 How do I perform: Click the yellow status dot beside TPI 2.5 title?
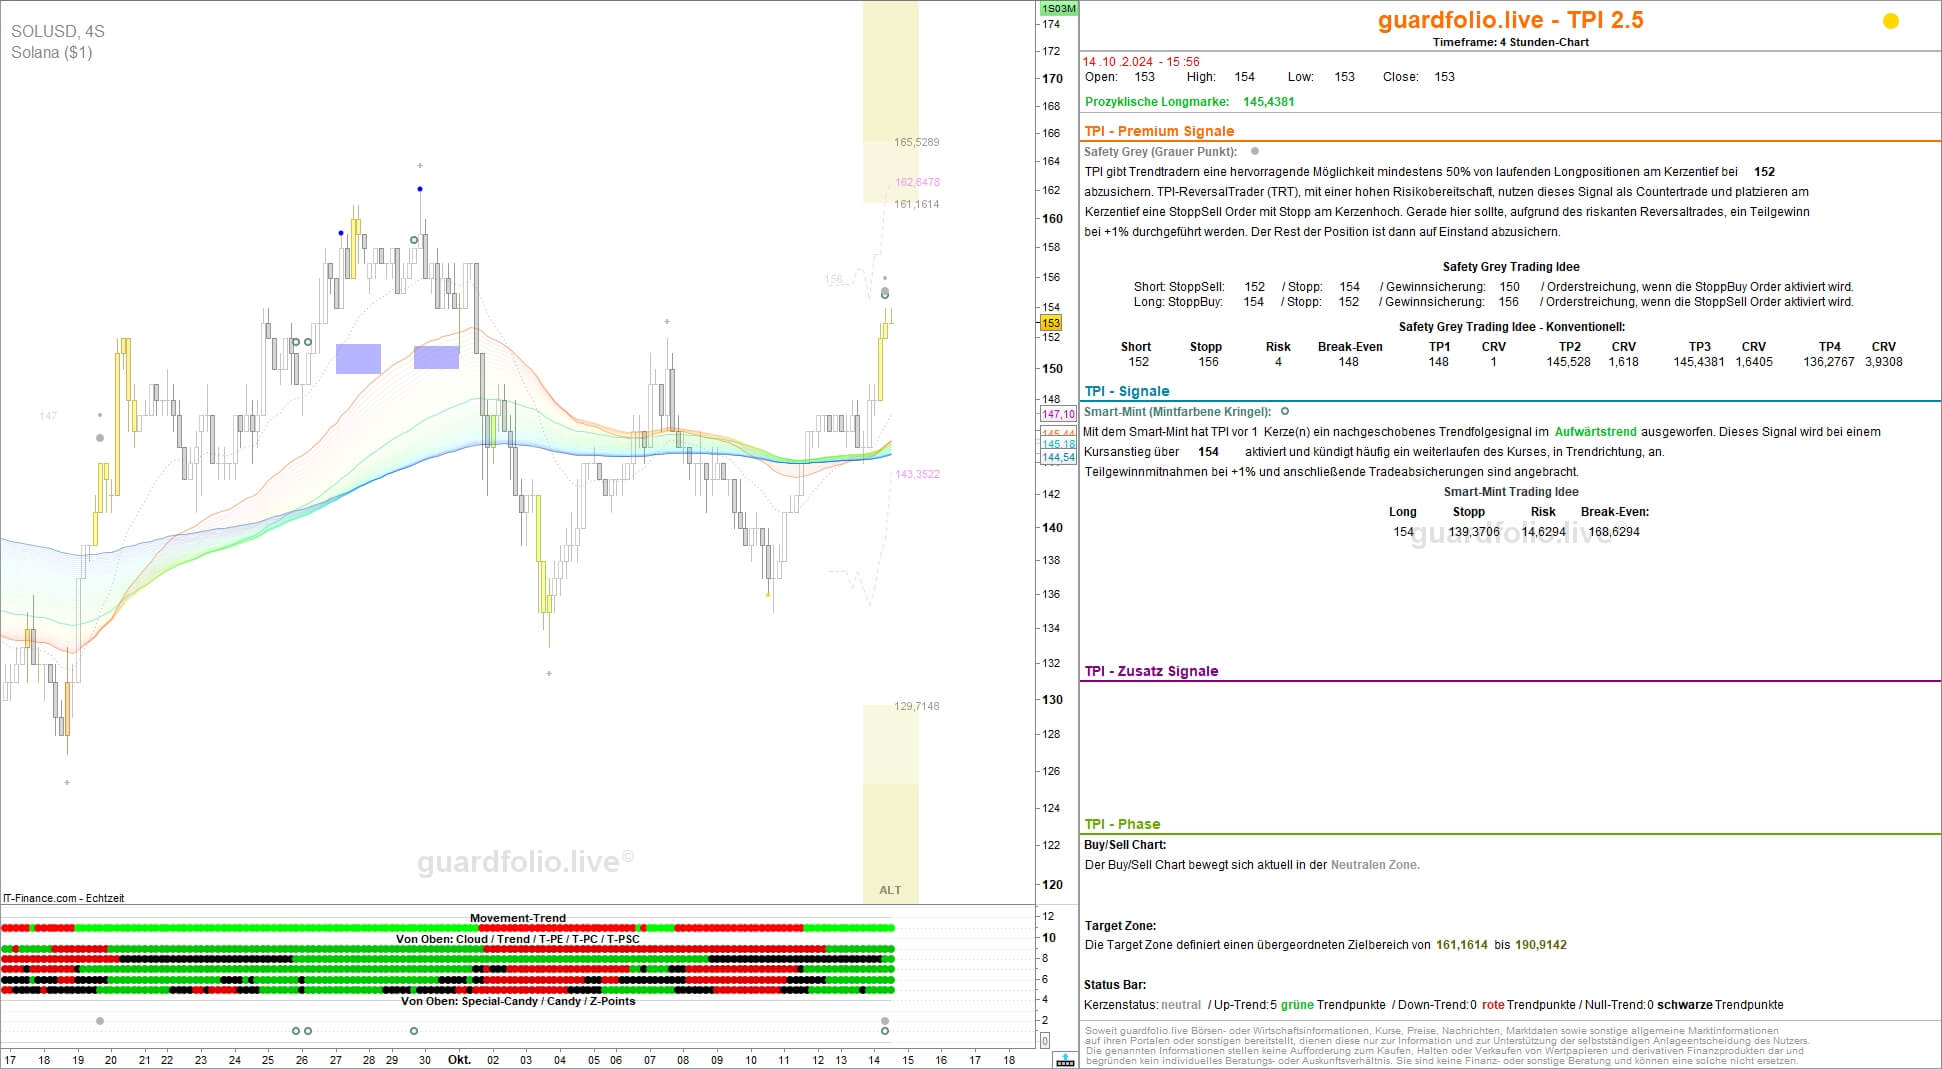pos(1890,21)
